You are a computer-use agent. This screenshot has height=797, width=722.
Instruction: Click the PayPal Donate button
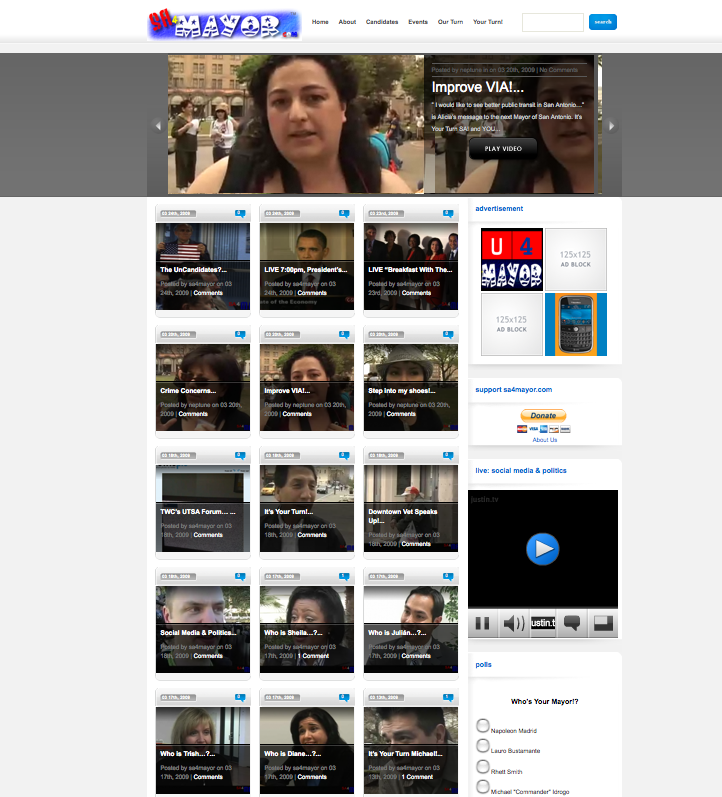pyautogui.click(x=543, y=415)
